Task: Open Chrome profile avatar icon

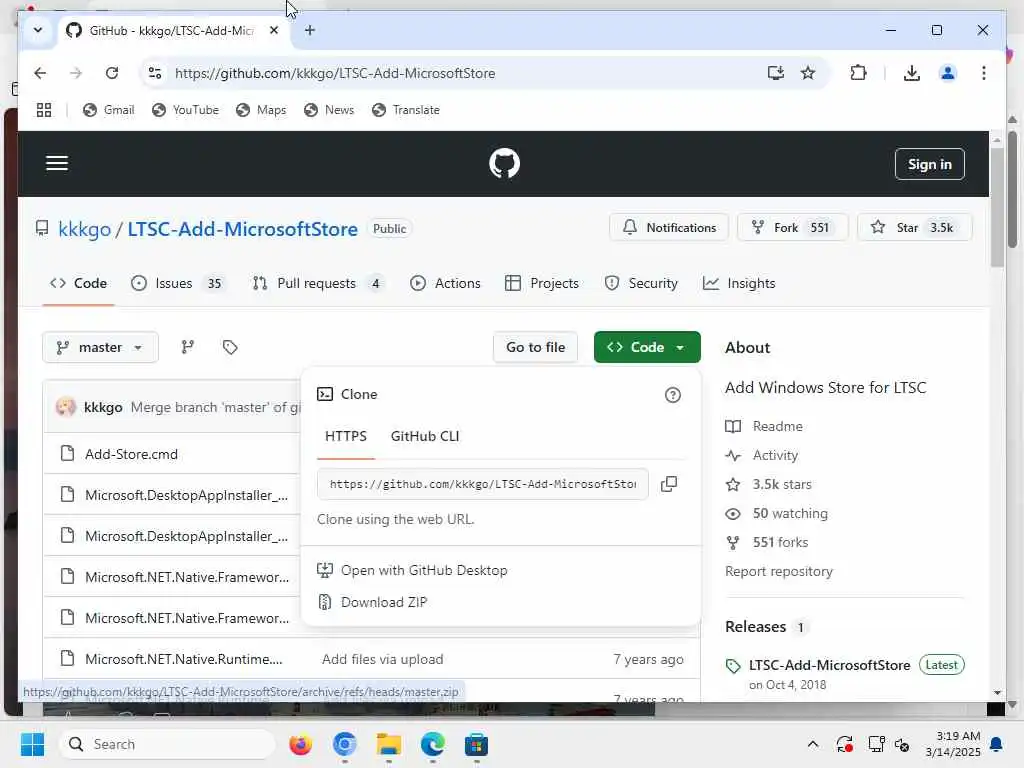Action: [948, 73]
